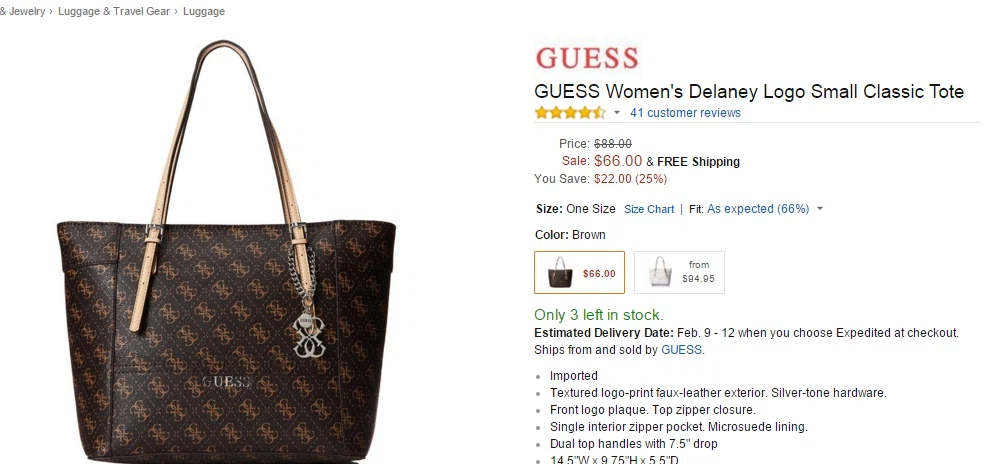Screen dimensions: 995x464
Task: Go to Luggage & Travel Gear breadcrumb
Action: pos(114,11)
